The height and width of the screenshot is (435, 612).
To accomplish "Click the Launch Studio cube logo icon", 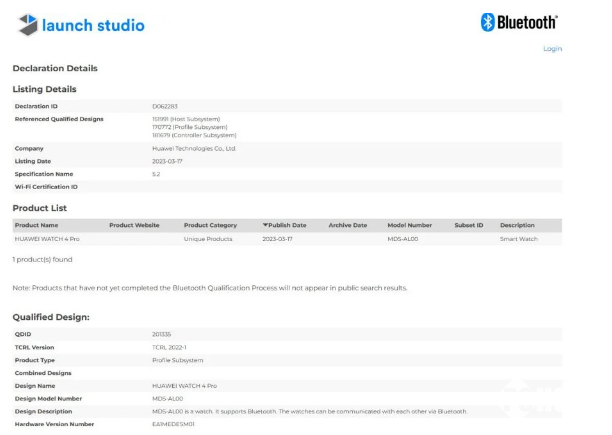I will 32,24.
